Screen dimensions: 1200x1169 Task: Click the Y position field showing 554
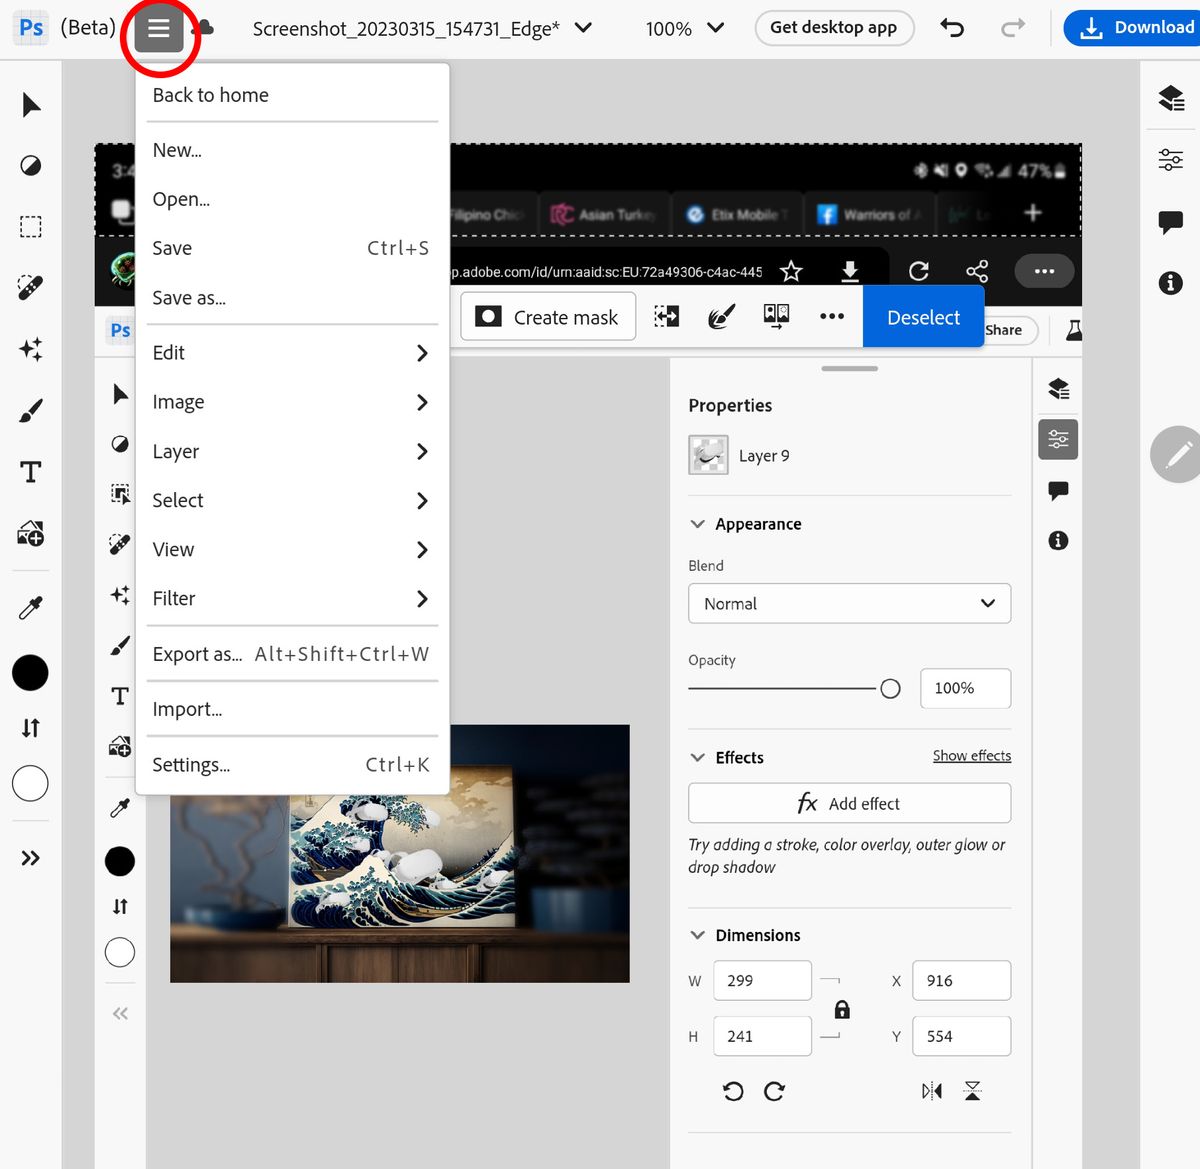(x=961, y=1036)
